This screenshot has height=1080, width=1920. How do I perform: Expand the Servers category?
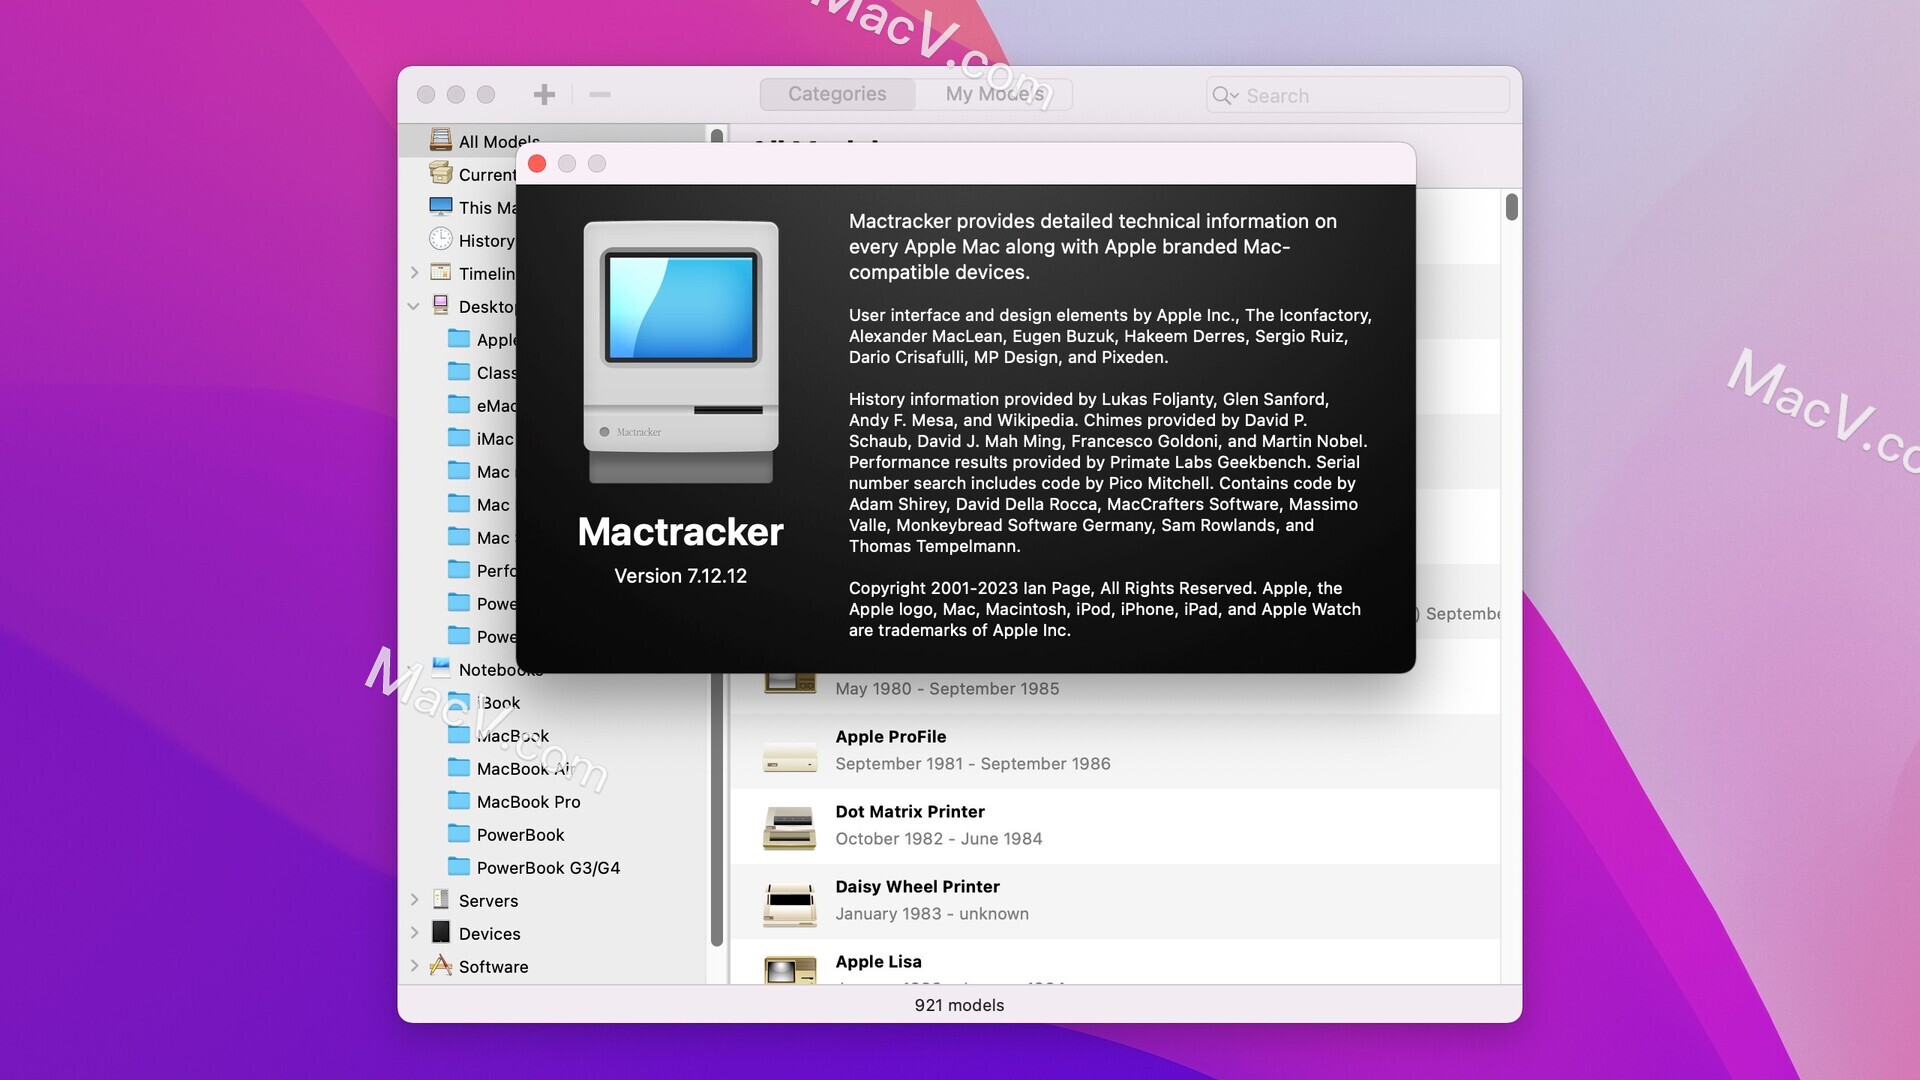click(x=414, y=900)
